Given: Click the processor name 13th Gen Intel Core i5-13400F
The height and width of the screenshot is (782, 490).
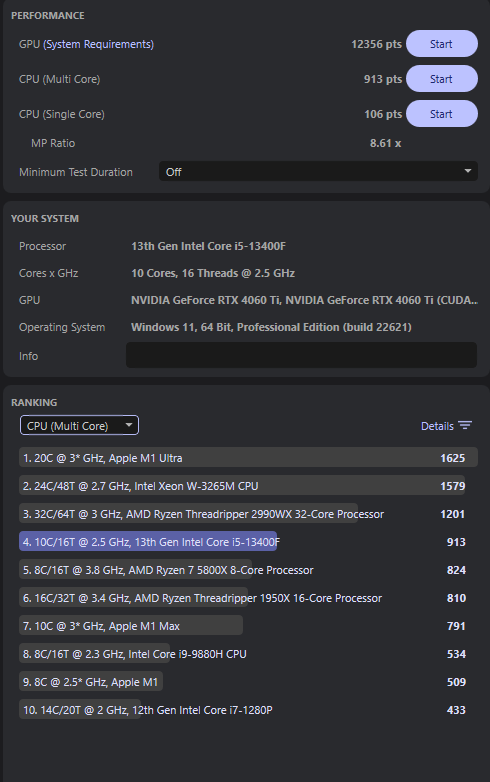Looking at the screenshot, I should [208, 246].
